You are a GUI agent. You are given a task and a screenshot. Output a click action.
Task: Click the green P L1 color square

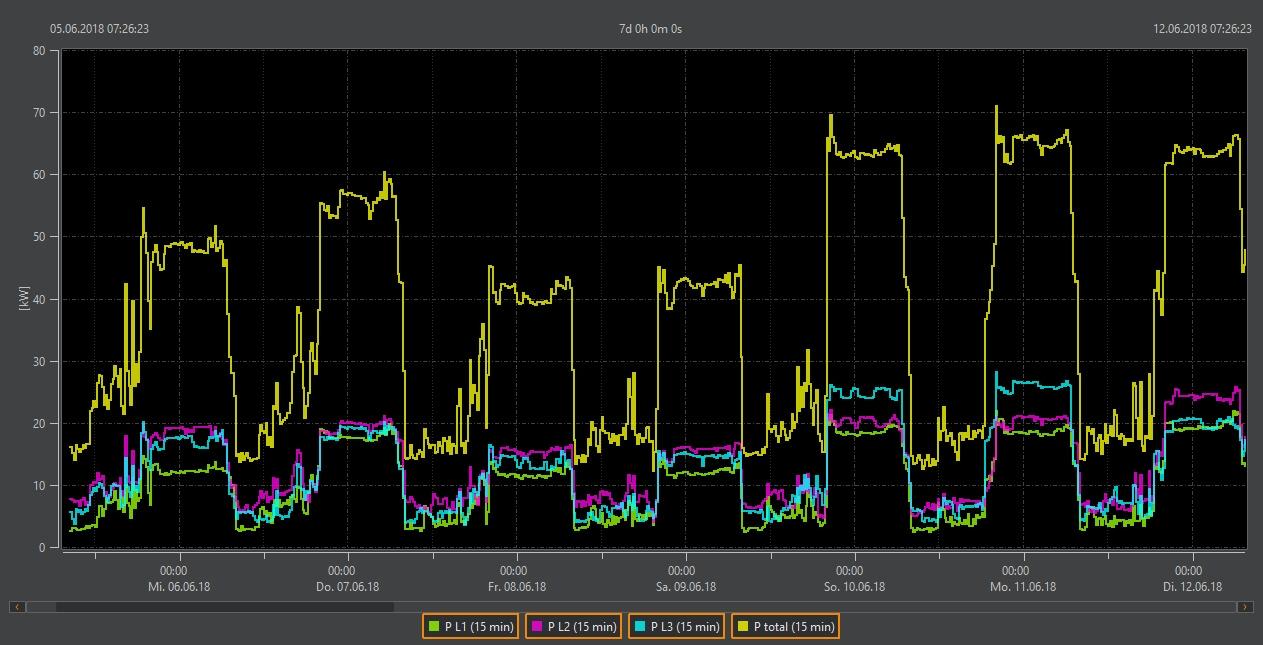[434, 627]
